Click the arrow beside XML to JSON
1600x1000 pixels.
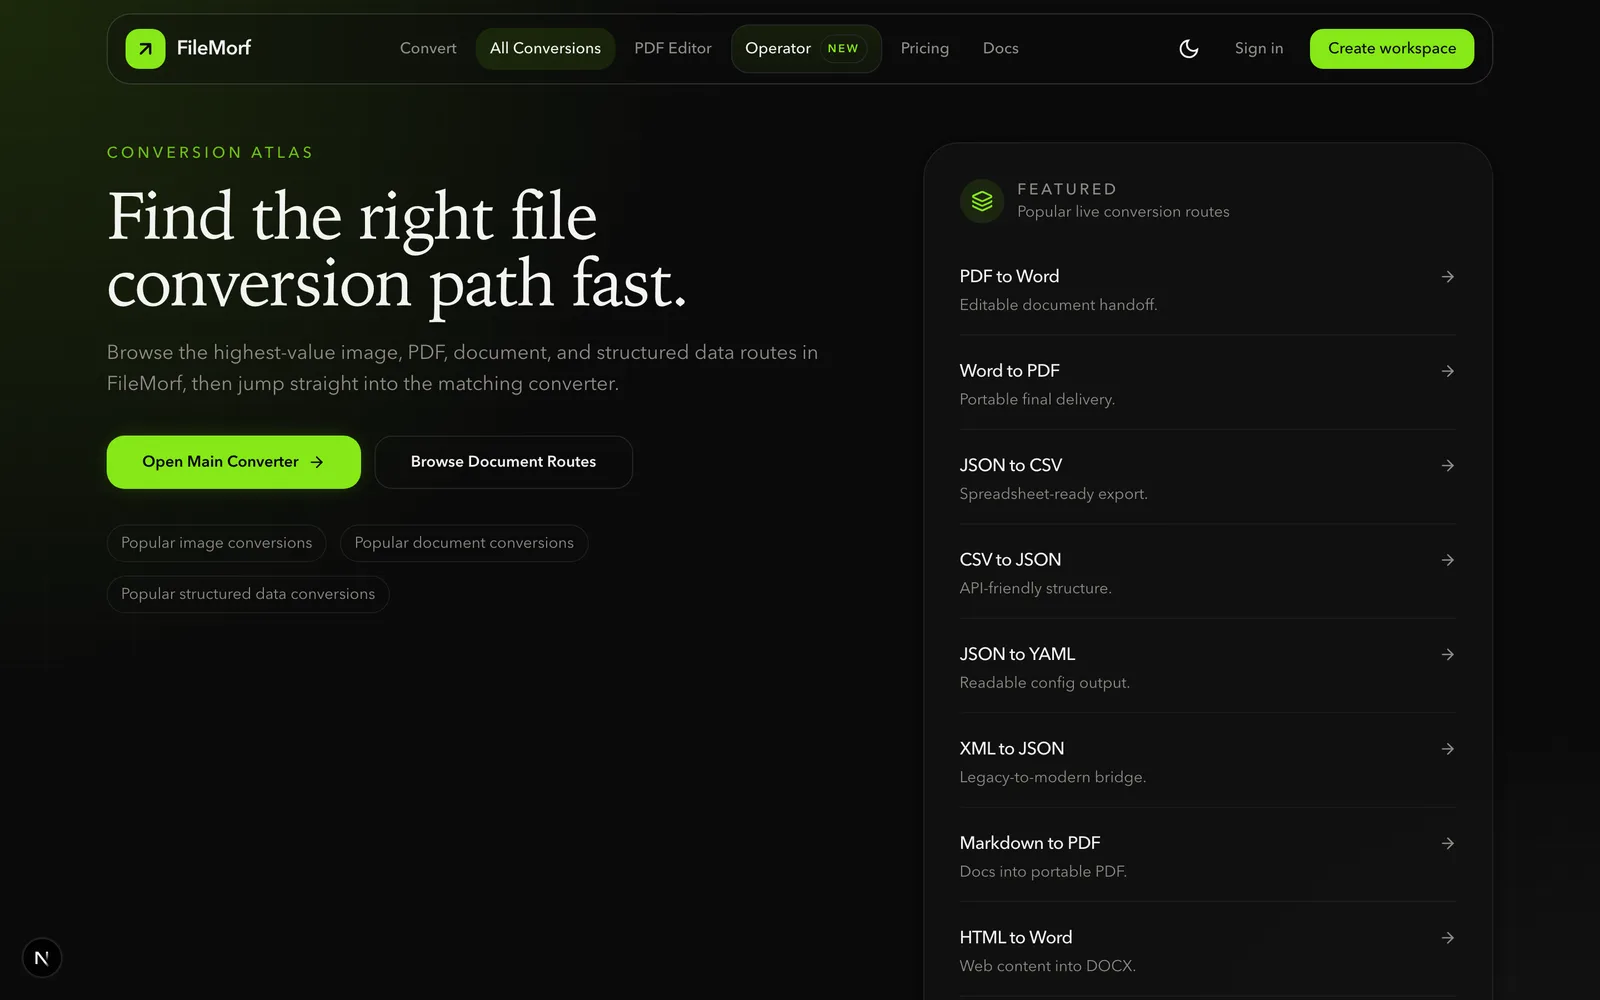click(x=1447, y=749)
